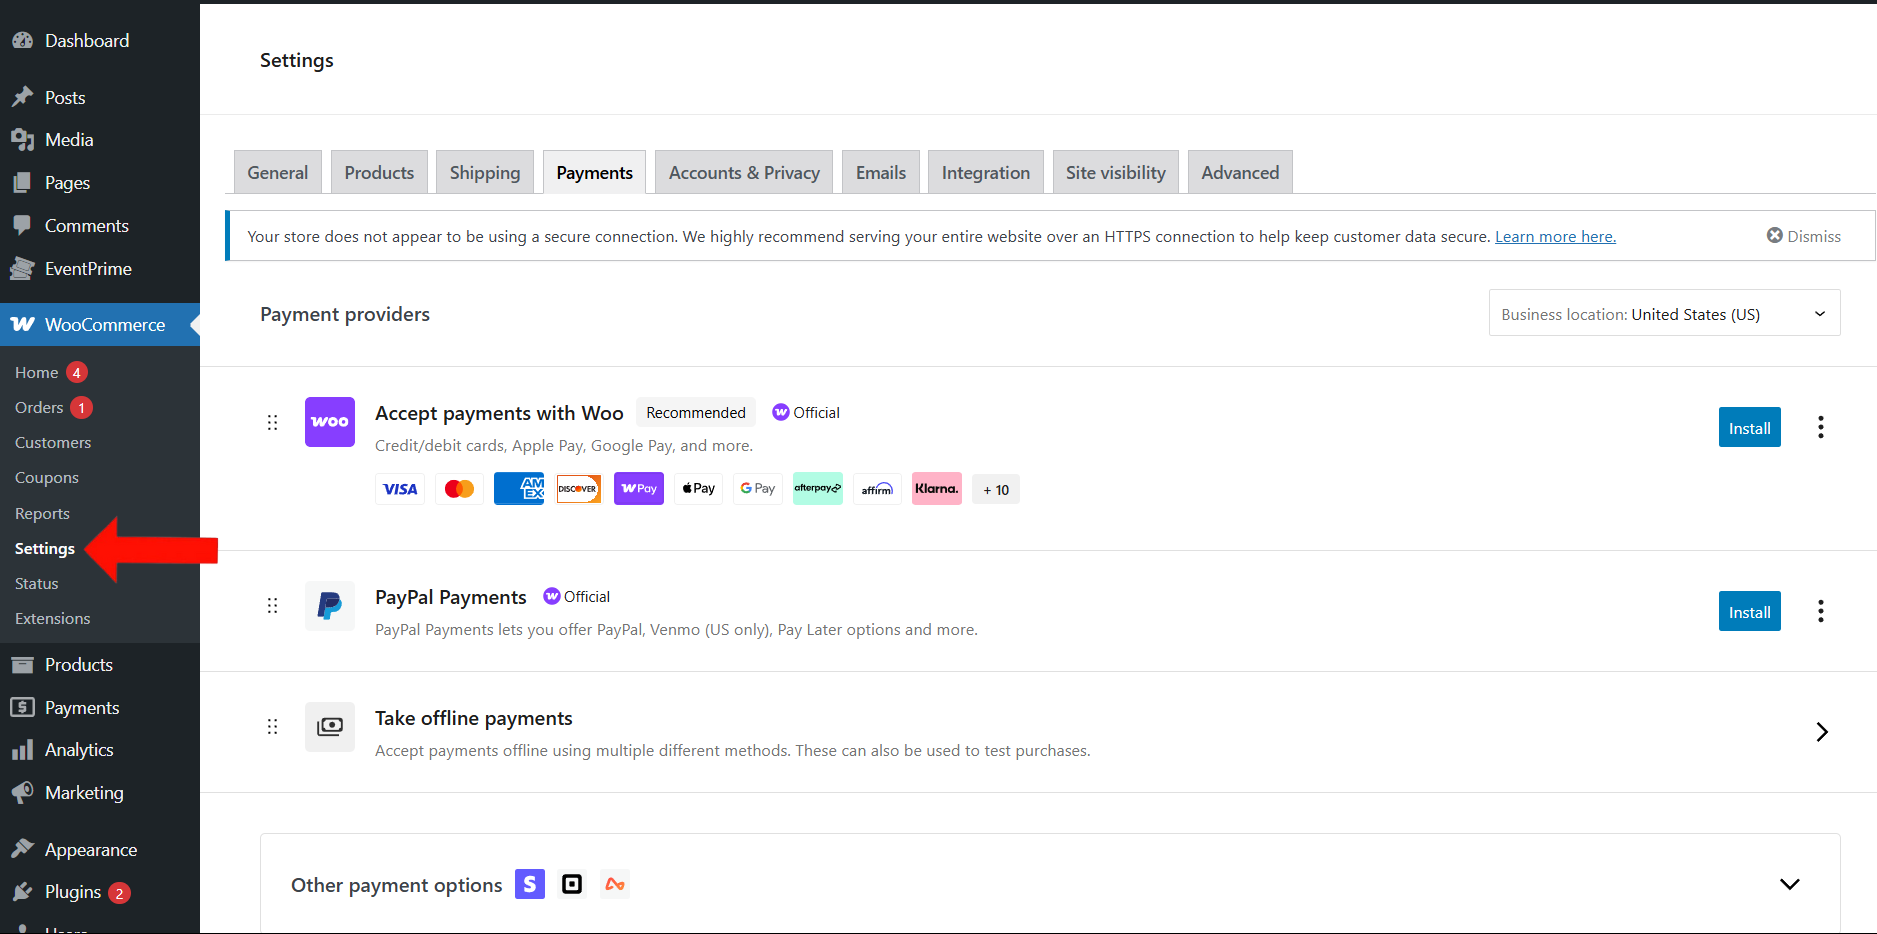Click the Marketing megaphone icon
Viewport: 1877px width, 934px height.
coord(22,793)
